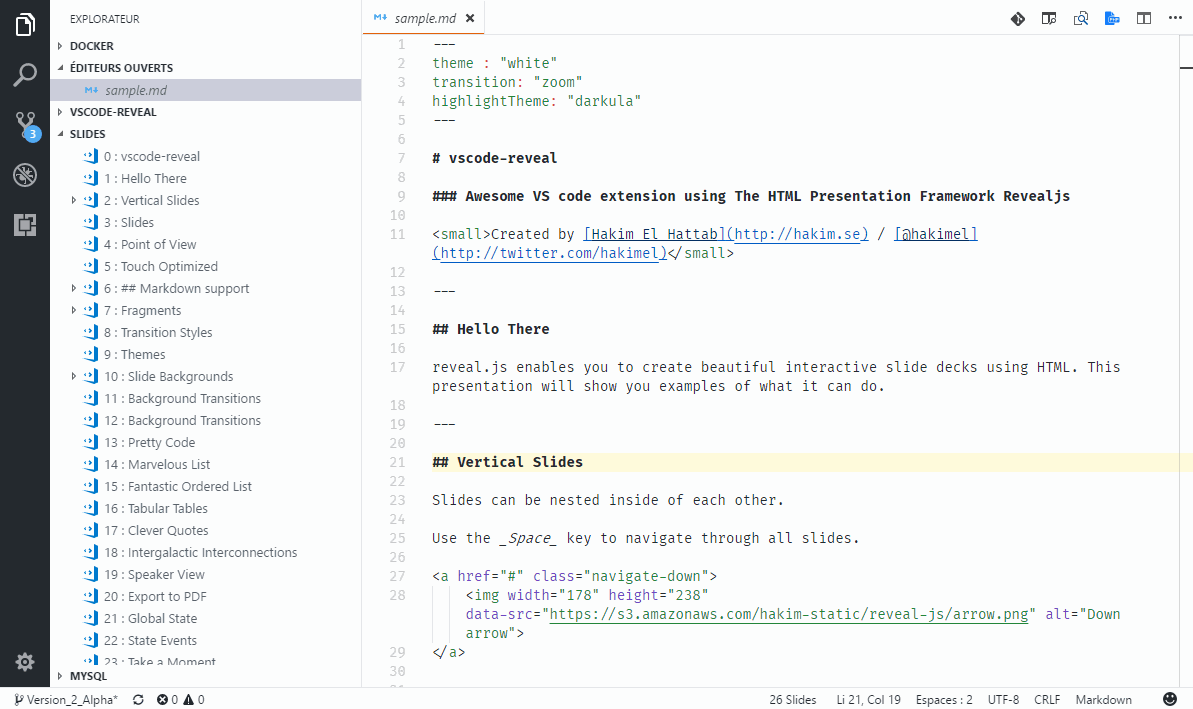Click the blue PHP file toolbar icon
The width and height of the screenshot is (1193, 709).
pos(1112,18)
